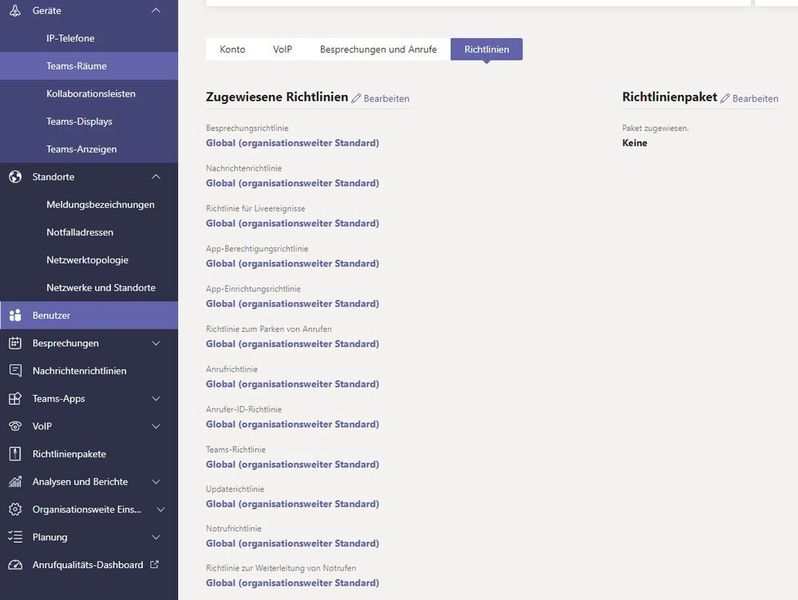Open Netzwerktopologie in sidebar
Viewport: 798px width, 600px height.
(87, 260)
